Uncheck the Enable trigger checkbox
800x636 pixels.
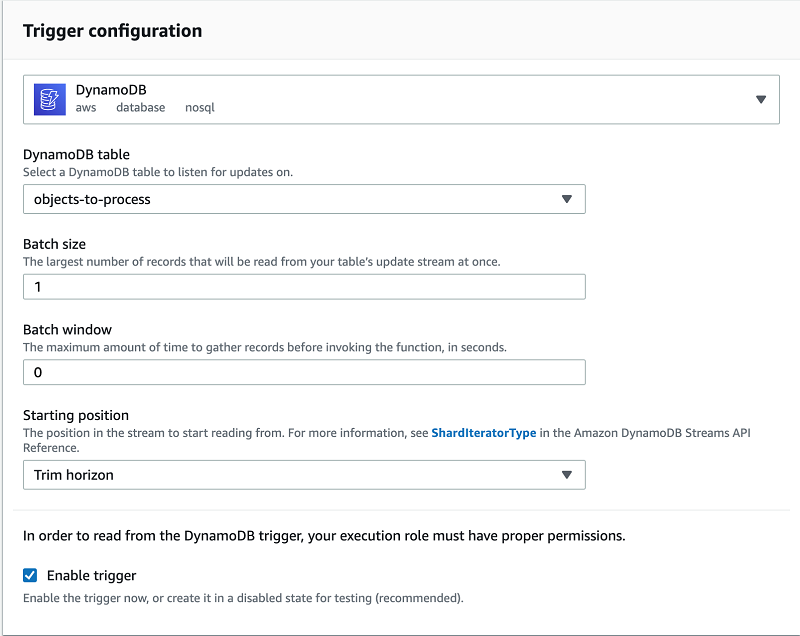pyautogui.click(x=30, y=575)
